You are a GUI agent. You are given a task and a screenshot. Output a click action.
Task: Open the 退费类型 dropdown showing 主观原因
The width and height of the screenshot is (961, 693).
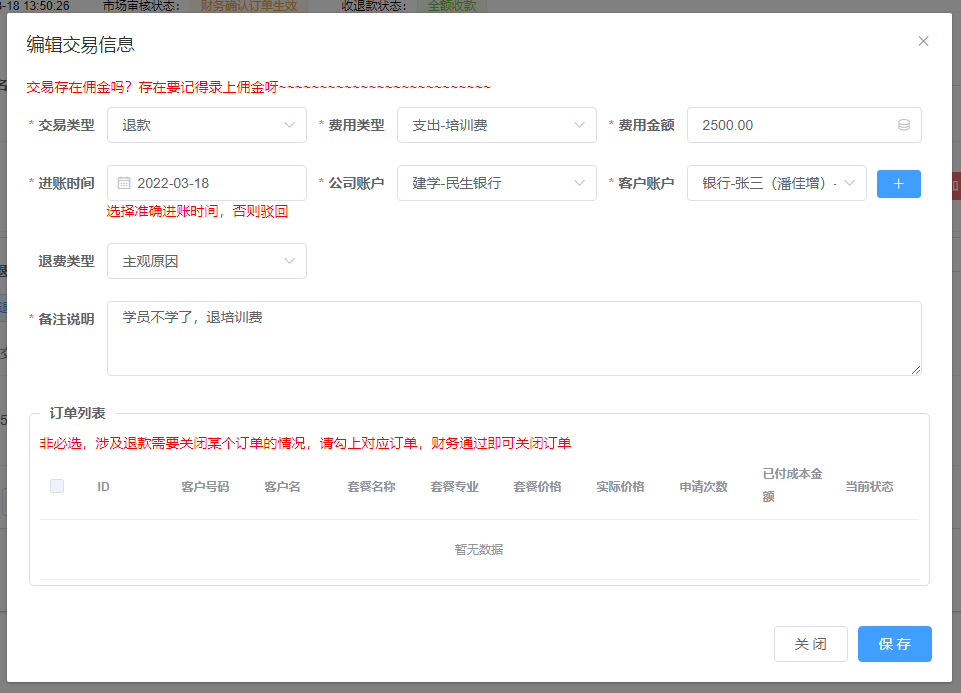point(206,261)
